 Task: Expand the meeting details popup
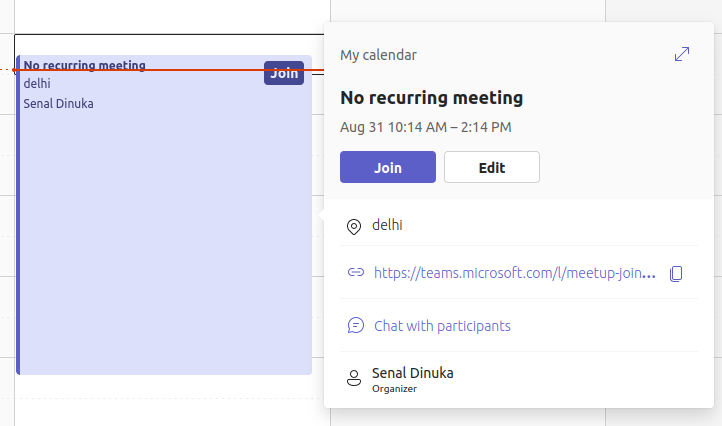(682, 55)
